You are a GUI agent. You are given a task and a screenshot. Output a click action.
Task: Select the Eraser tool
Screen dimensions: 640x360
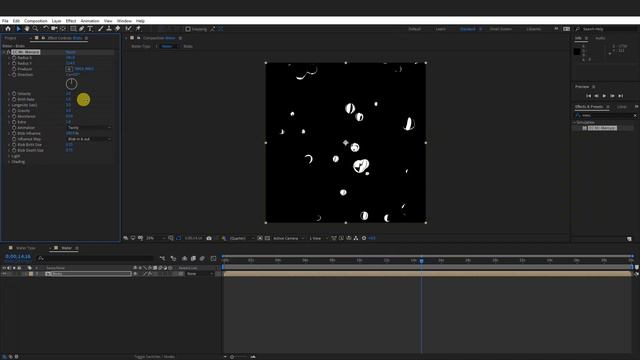(x=118, y=29)
